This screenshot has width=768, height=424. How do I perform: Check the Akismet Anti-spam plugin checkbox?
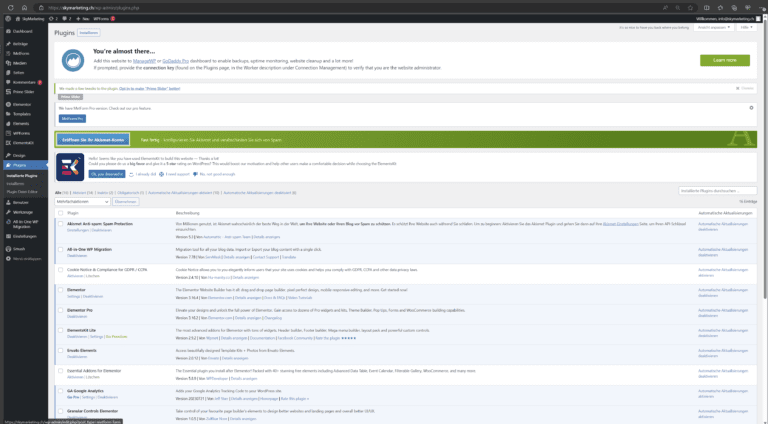[x=61, y=224]
